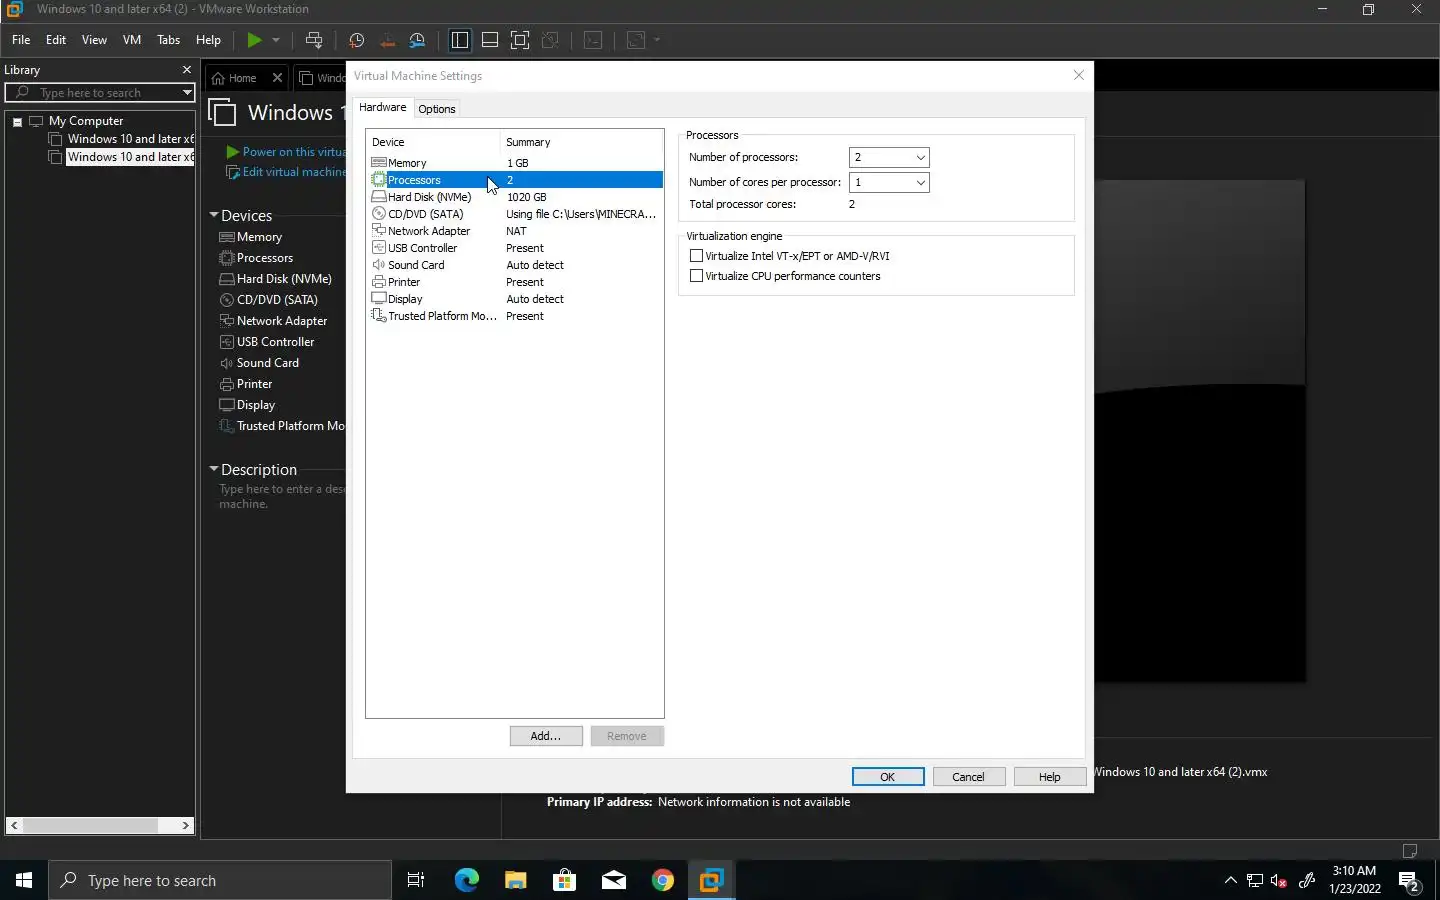The height and width of the screenshot is (900, 1440).
Task: Click the description text field
Action: [282, 496]
